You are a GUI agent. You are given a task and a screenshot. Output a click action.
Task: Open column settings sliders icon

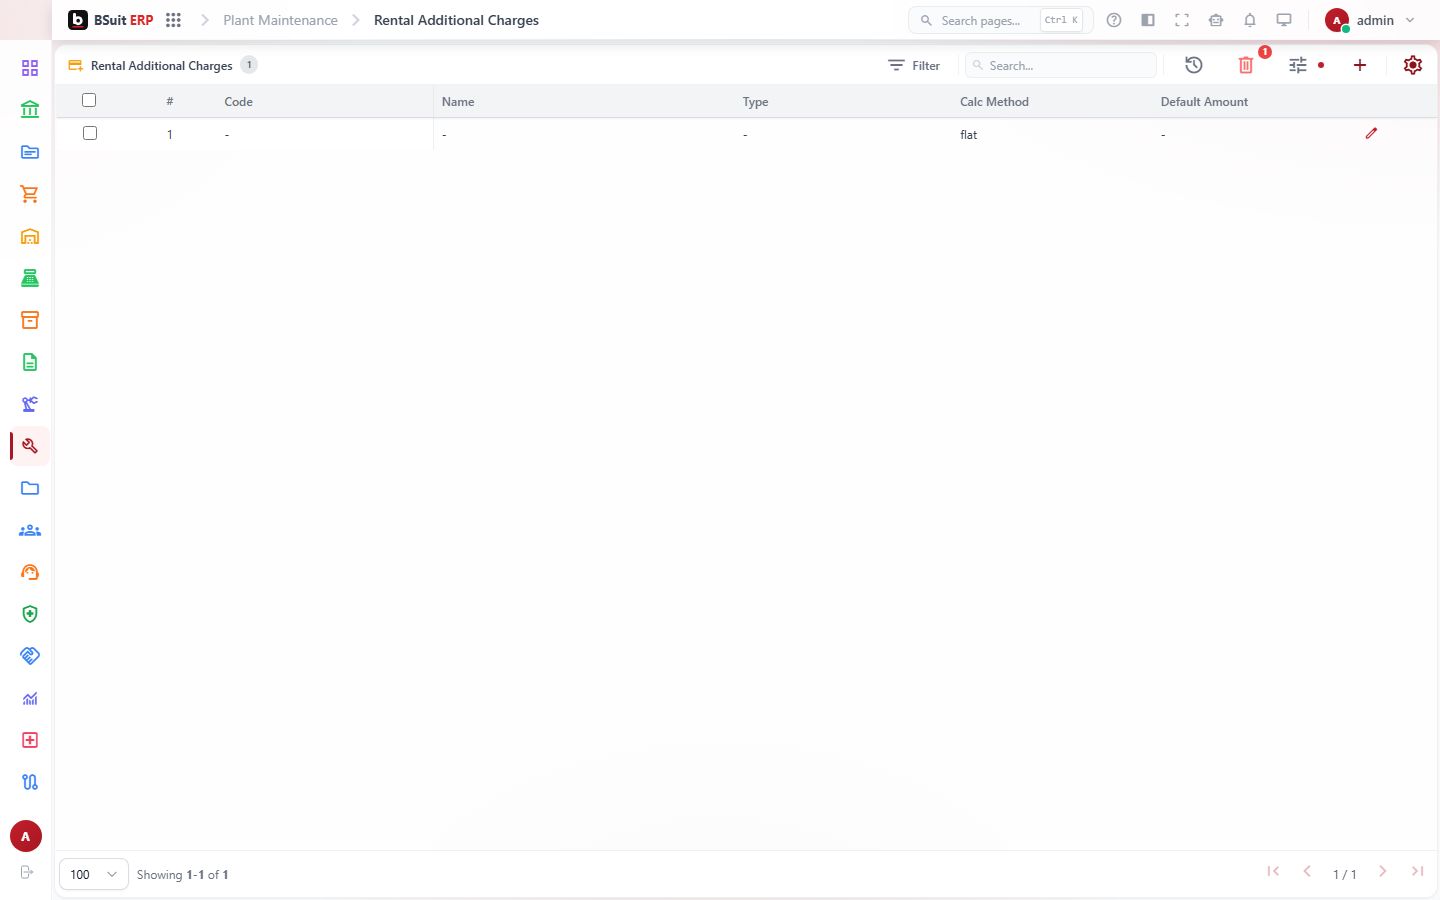pos(1298,65)
